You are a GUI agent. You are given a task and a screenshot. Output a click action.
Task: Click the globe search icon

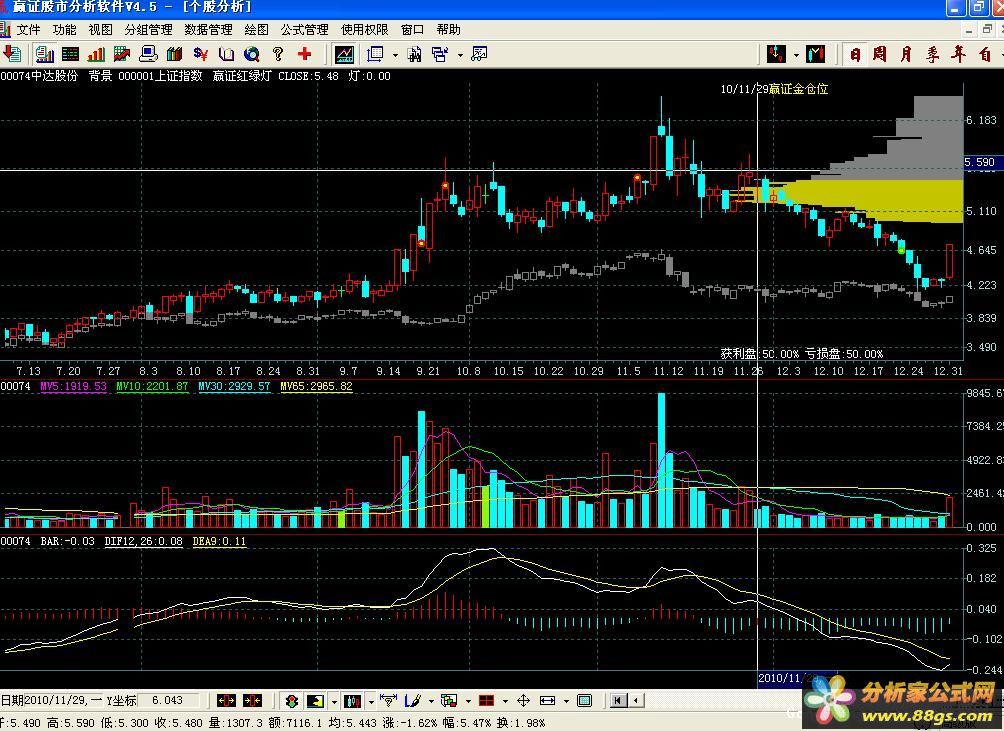click(252, 54)
